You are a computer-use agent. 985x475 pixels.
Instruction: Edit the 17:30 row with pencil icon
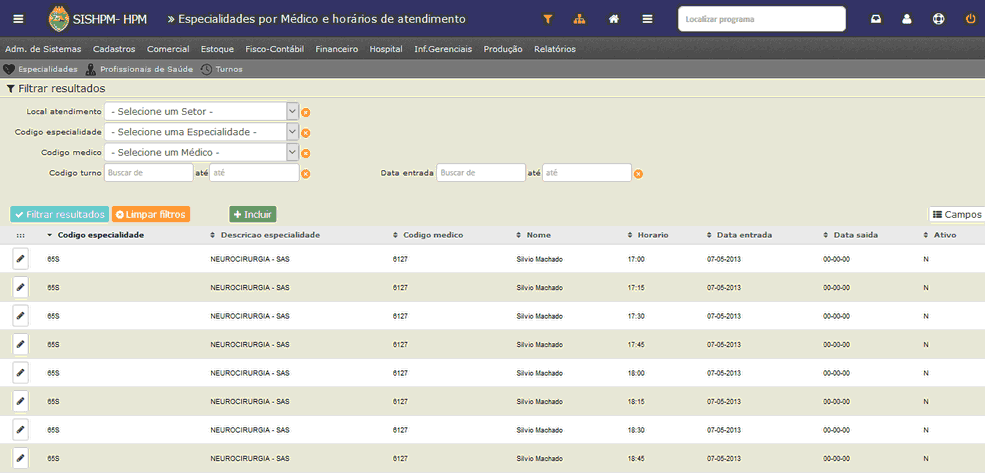pyautogui.click(x=20, y=315)
